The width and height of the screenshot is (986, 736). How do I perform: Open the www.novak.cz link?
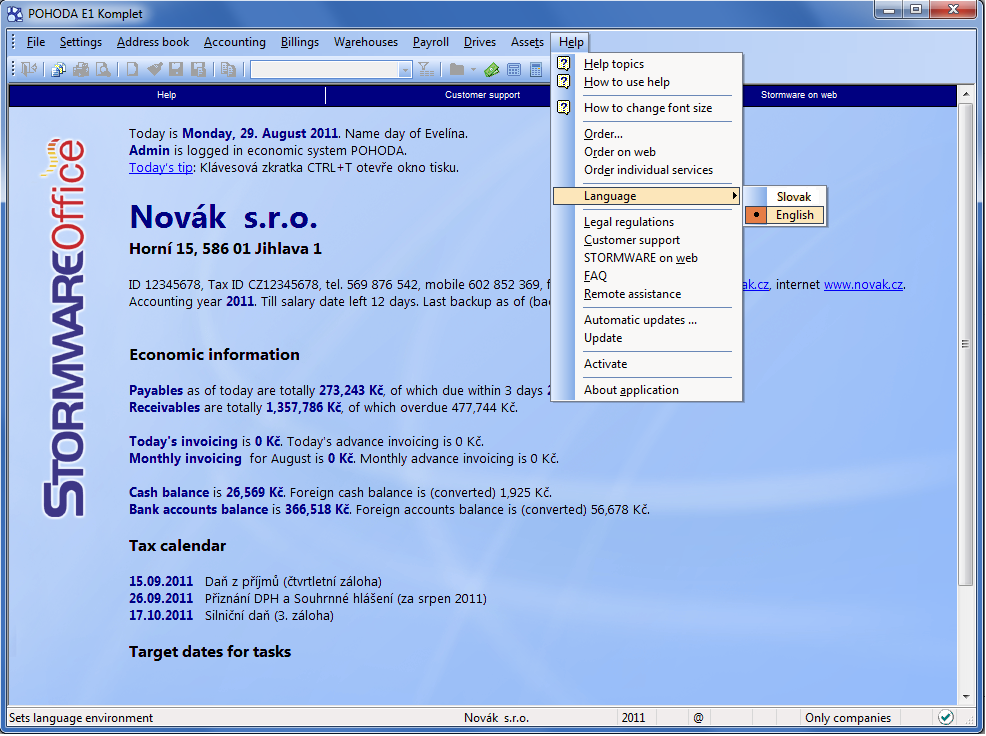[x=863, y=284]
